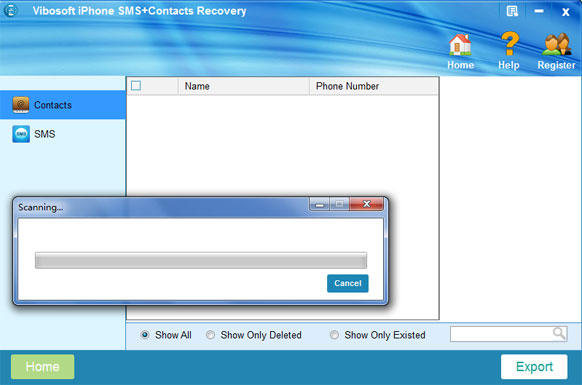Select the Show All radio button
The height and width of the screenshot is (385, 582).
tap(145, 335)
